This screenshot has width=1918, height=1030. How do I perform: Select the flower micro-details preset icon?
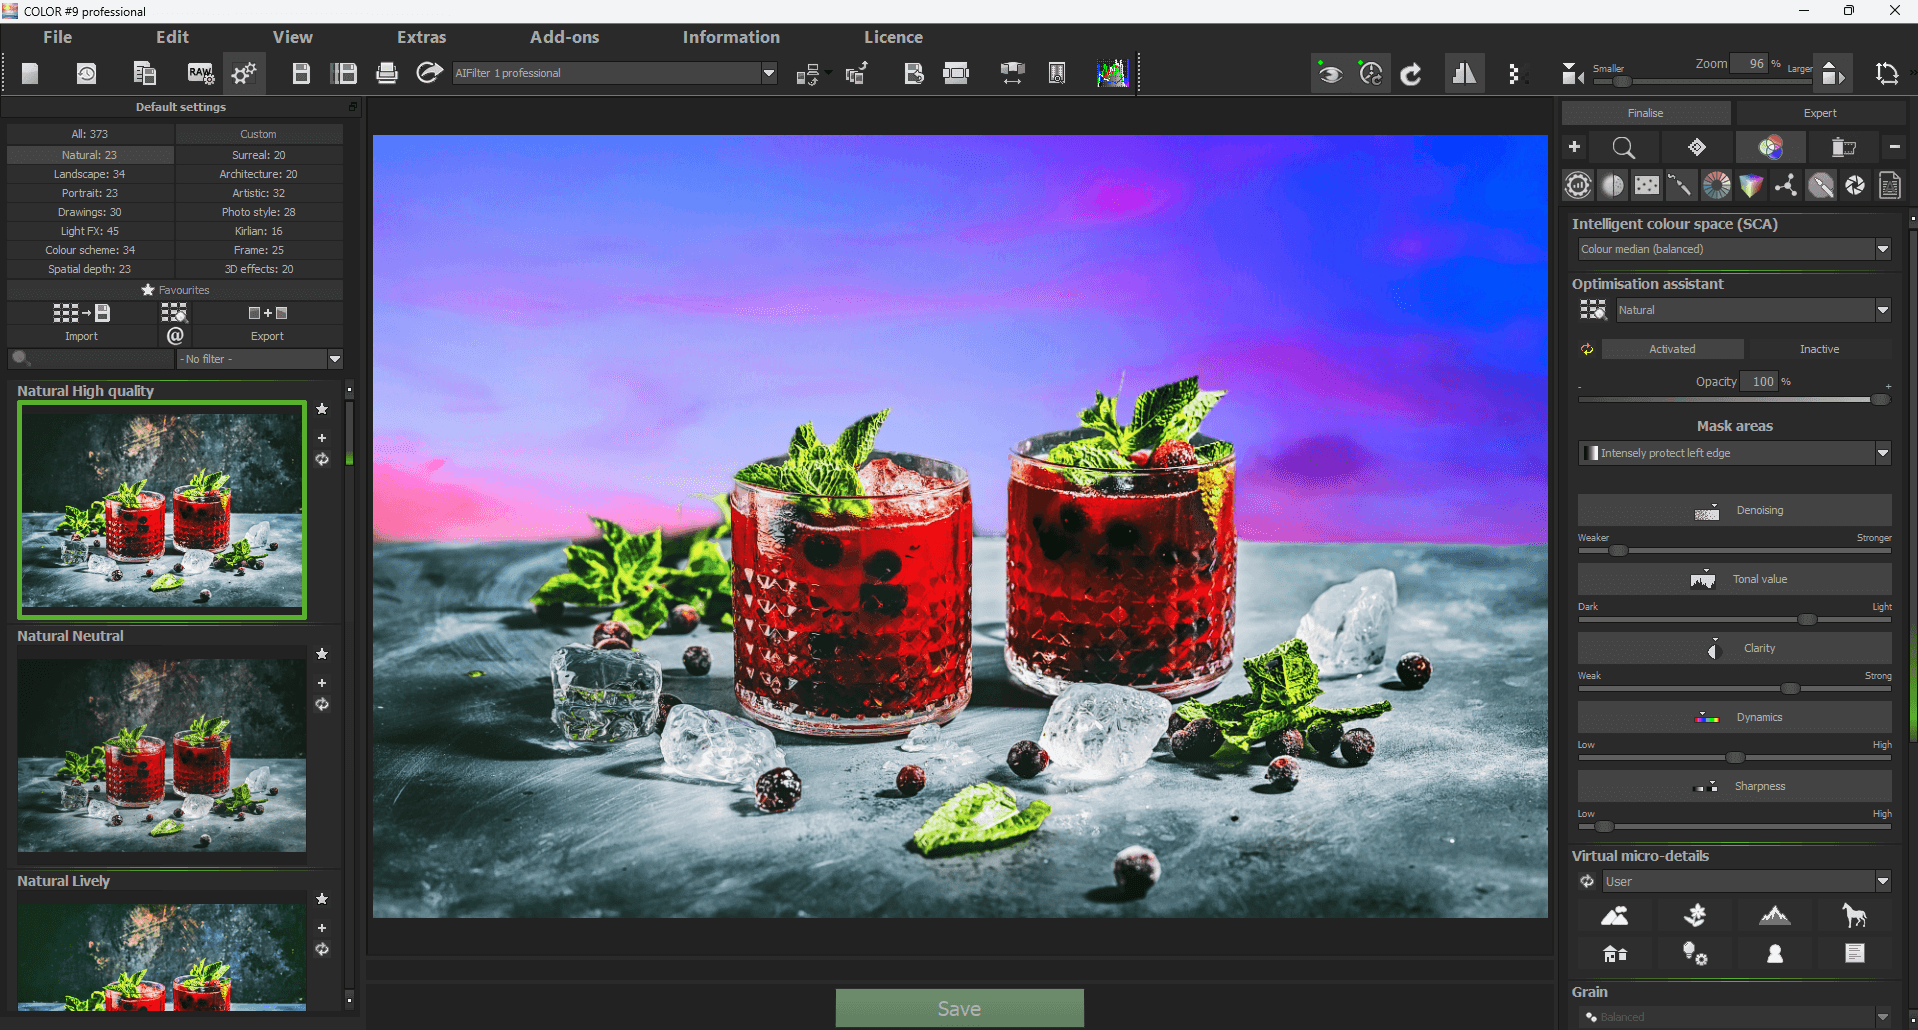pos(1695,915)
